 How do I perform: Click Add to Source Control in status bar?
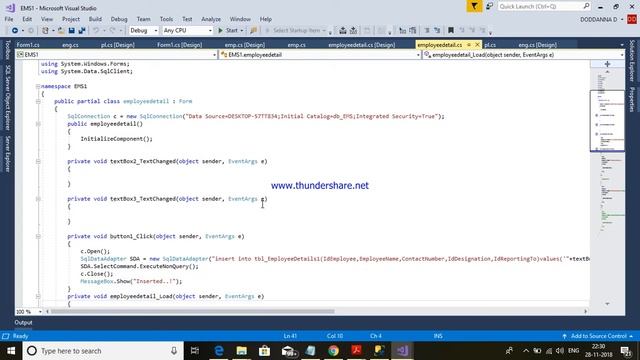(x=598, y=336)
